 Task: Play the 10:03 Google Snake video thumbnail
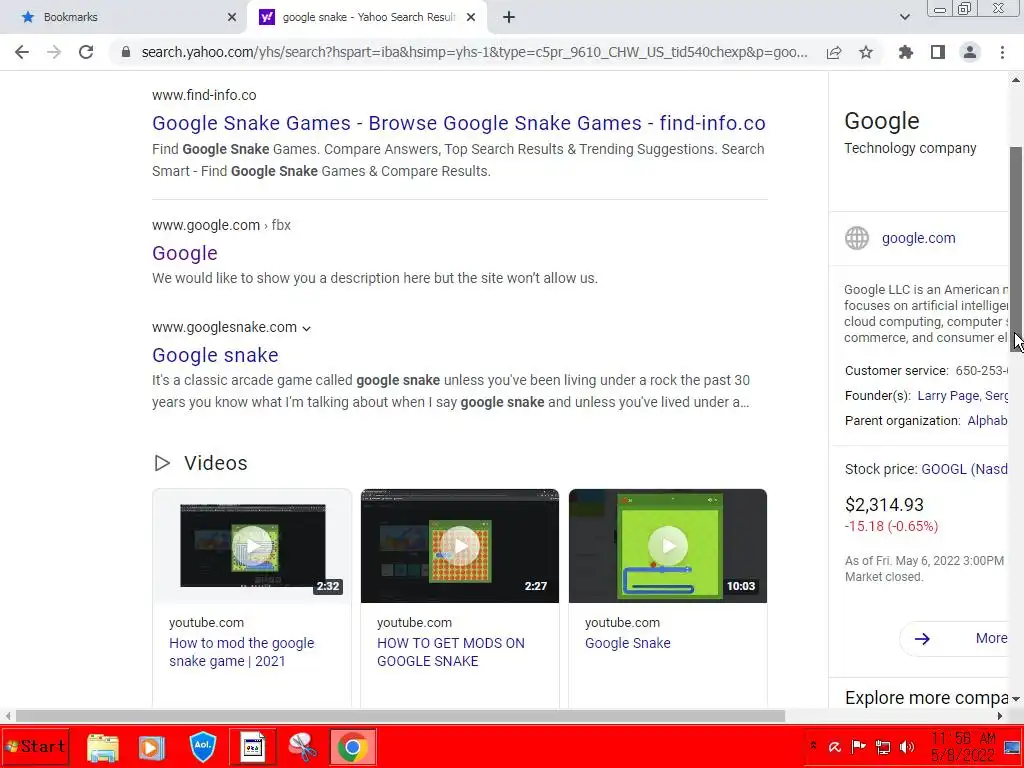[x=667, y=546]
